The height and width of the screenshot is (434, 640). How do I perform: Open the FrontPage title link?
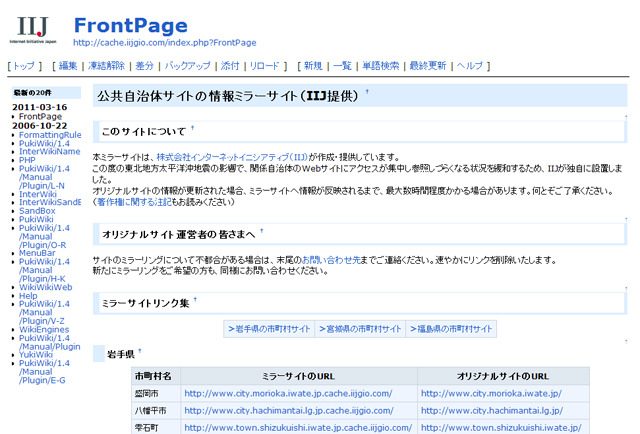click(x=131, y=25)
